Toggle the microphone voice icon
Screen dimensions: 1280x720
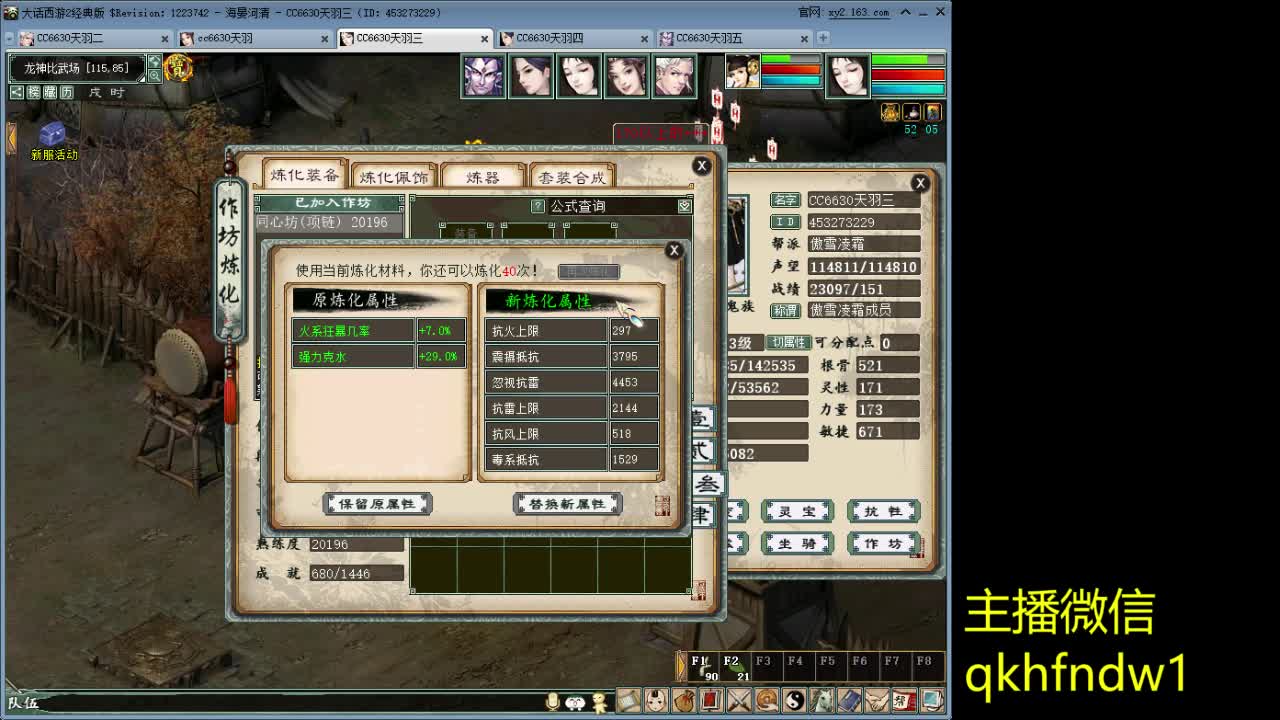tap(552, 702)
